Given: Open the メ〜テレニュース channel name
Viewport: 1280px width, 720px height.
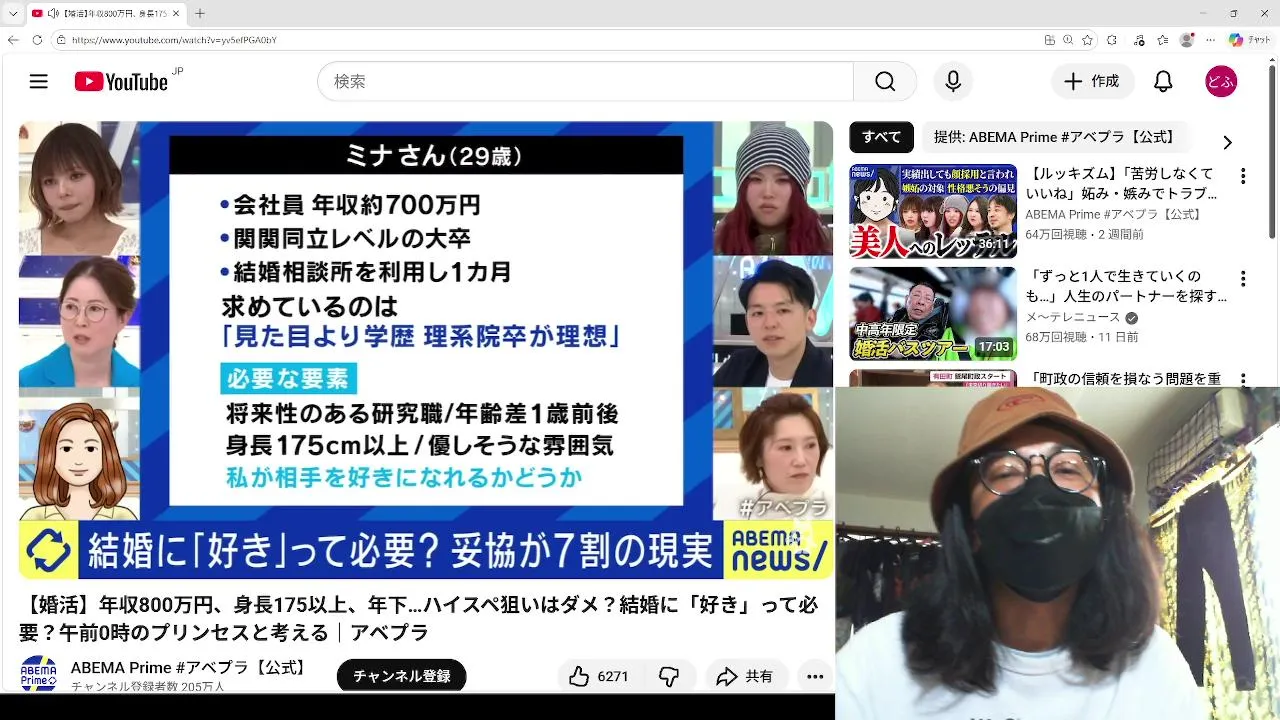Looking at the screenshot, I should pos(1073,318).
